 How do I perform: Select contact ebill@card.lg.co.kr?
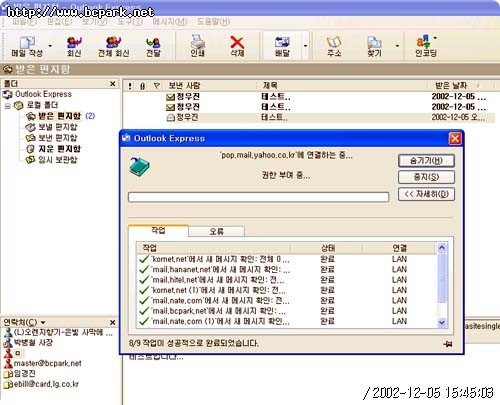[41, 384]
